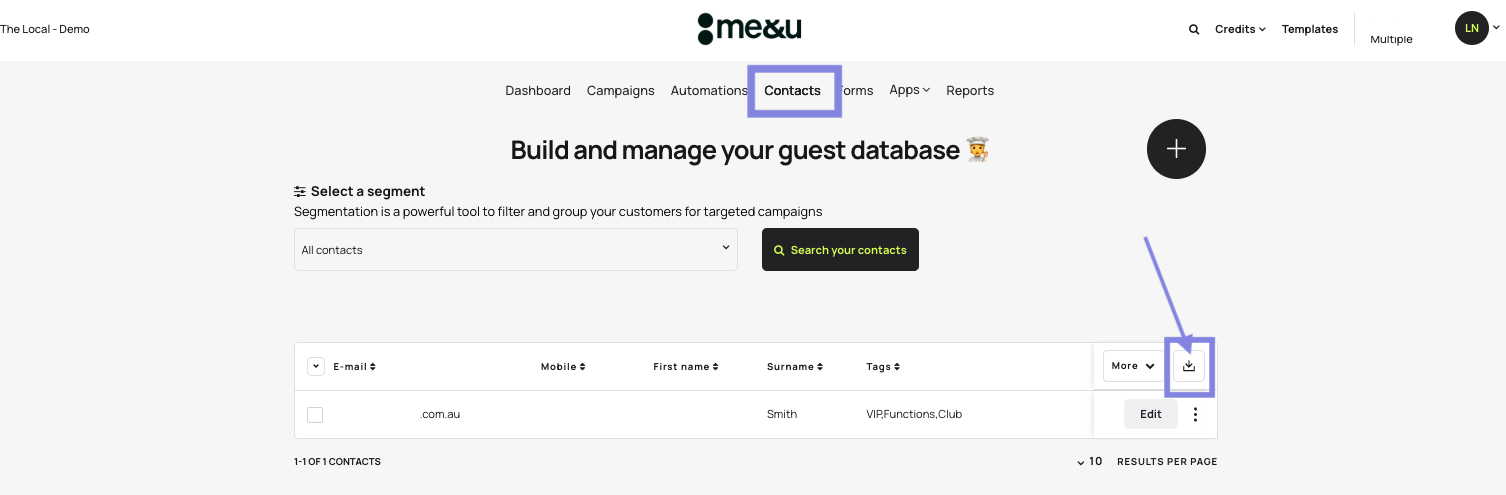Click the LN user avatar
Viewport: 1506px width, 495px height.
click(x=1471, y=28)
